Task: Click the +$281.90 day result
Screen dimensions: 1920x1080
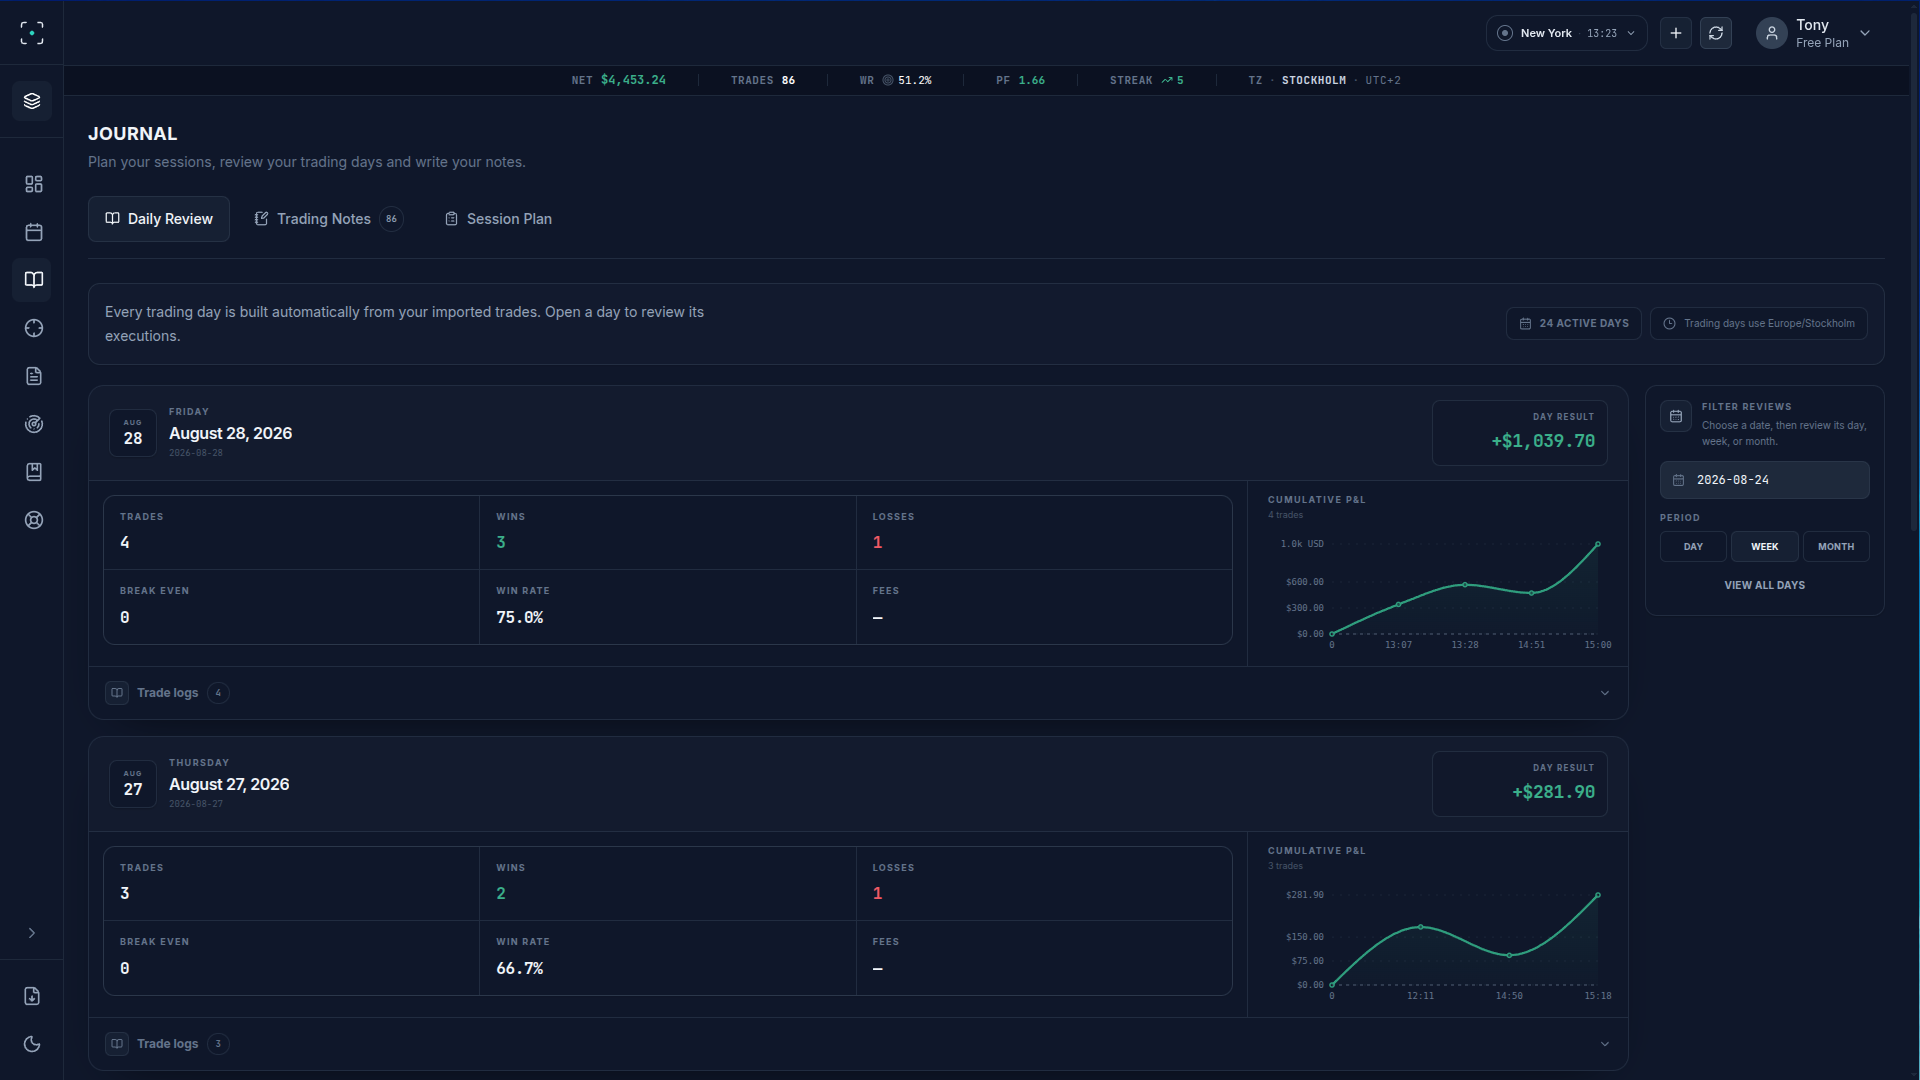Action: (x=1553, y=792)
